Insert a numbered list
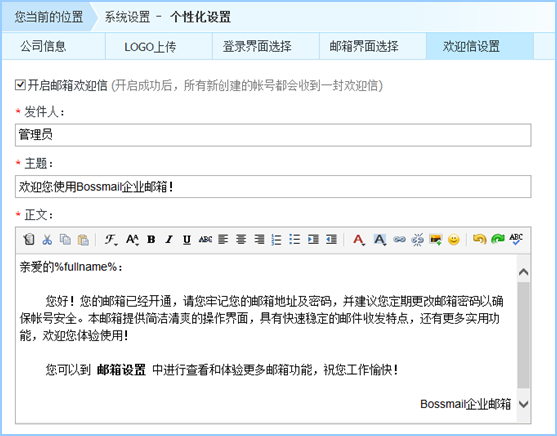 point(276,239)
